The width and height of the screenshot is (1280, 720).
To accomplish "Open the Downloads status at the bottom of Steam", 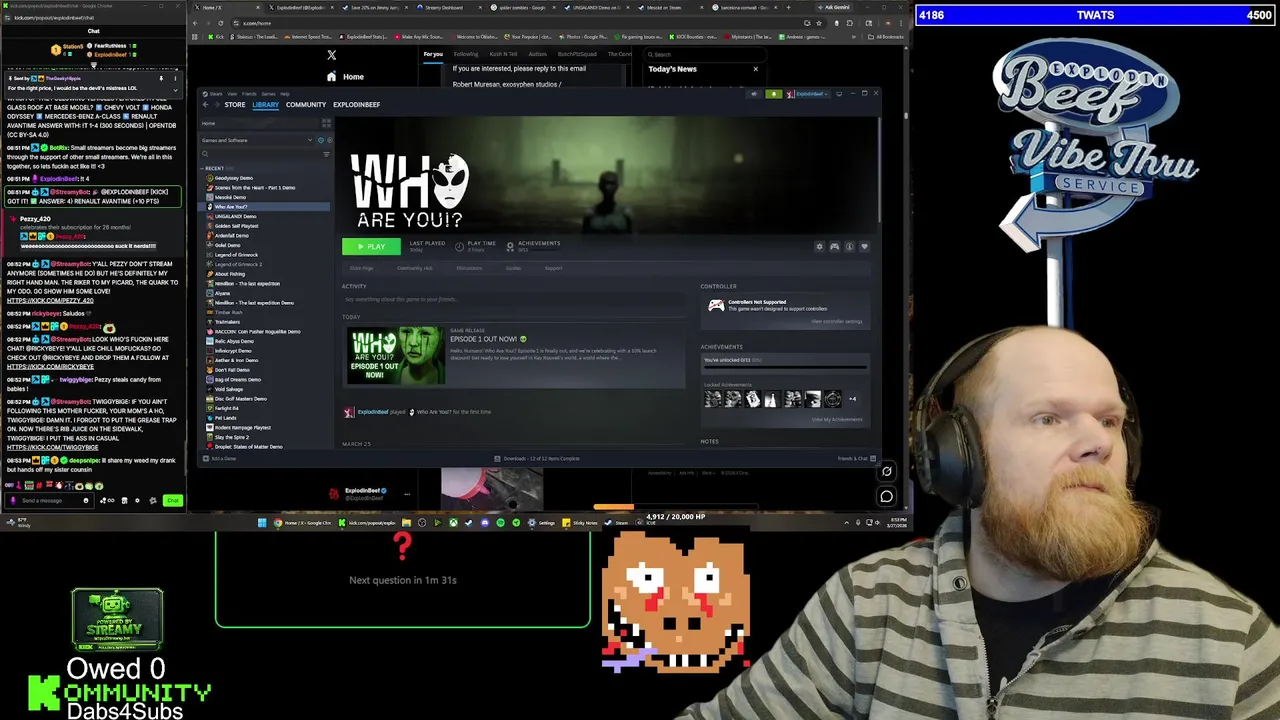I will pos(538,458).
